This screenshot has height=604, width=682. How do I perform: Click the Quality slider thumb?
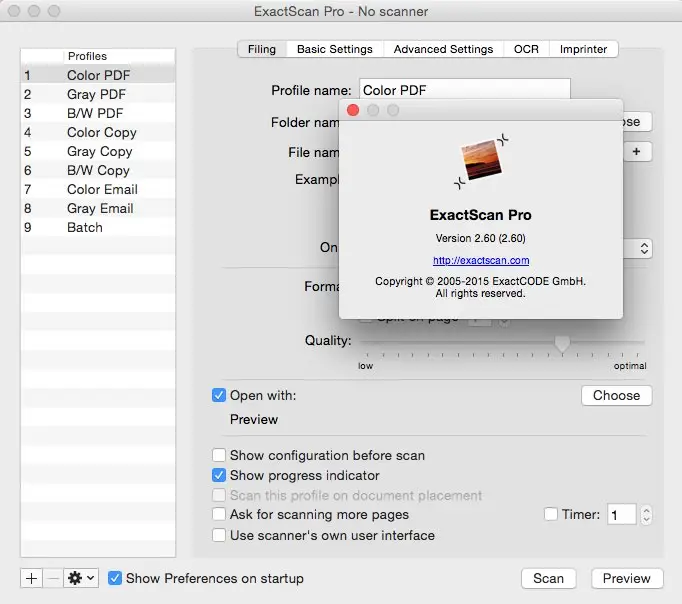click(x=562, y=344)
